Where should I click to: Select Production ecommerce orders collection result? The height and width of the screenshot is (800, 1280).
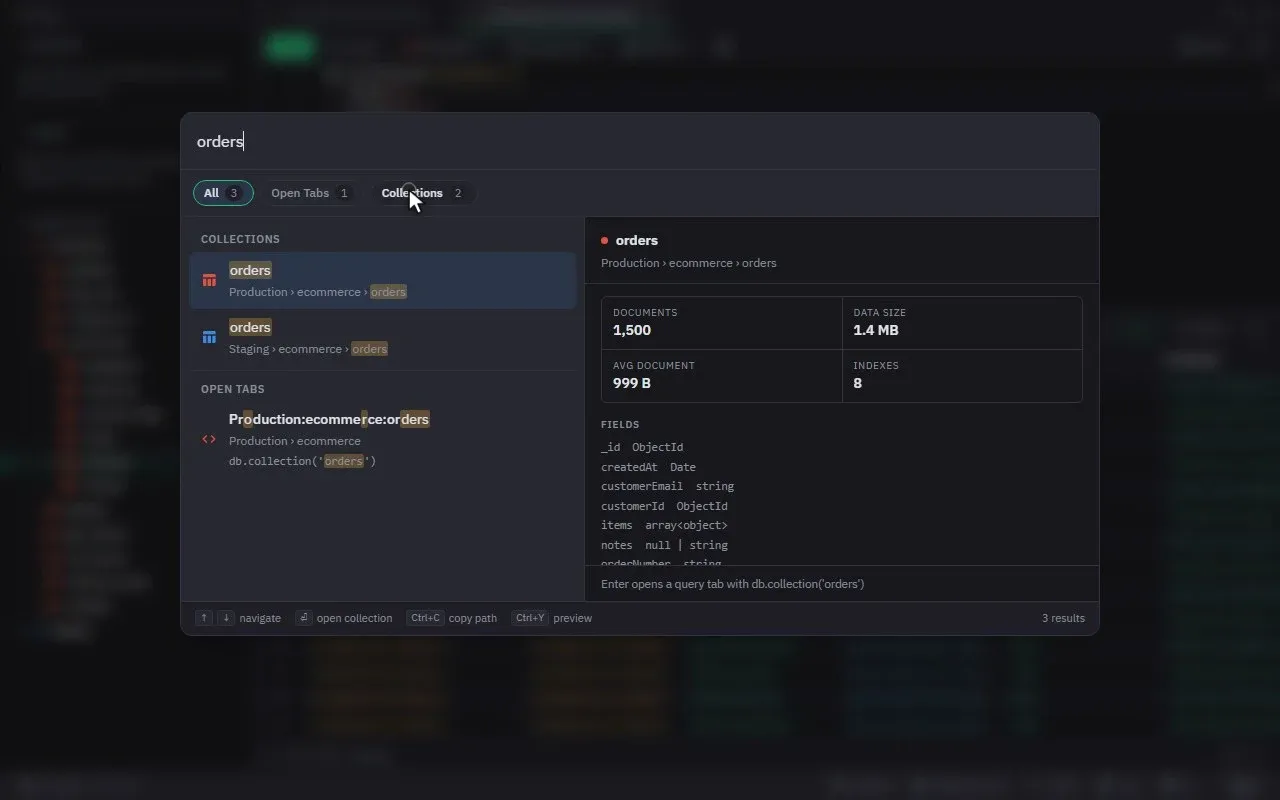coord(383,280)
